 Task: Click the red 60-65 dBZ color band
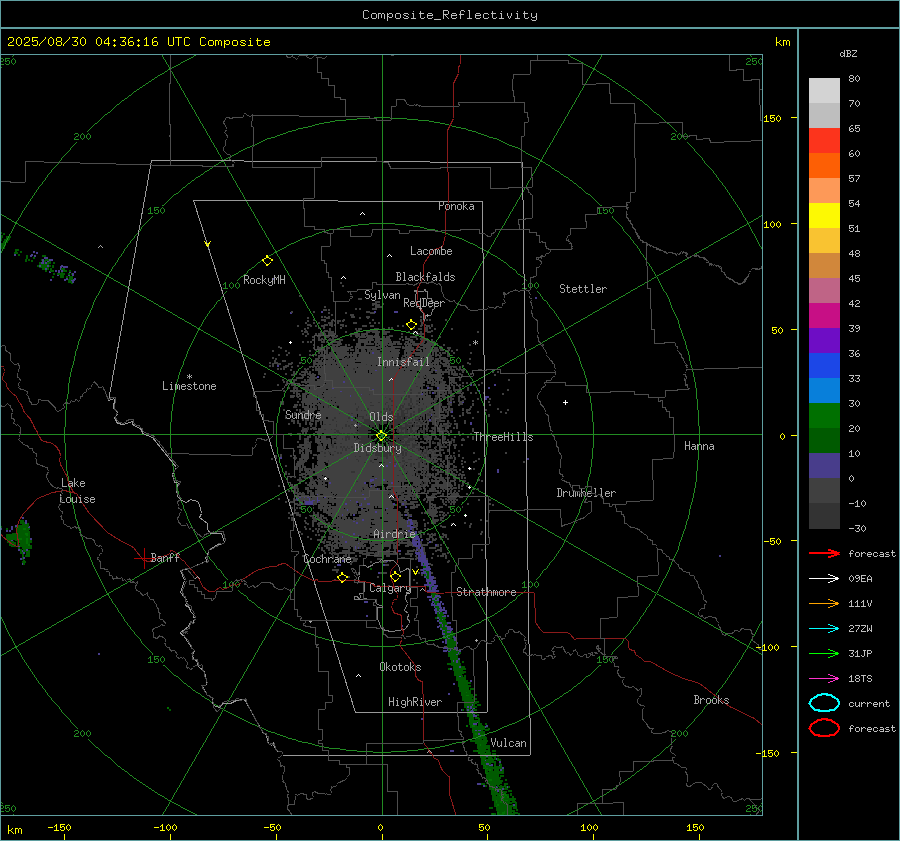824,141
